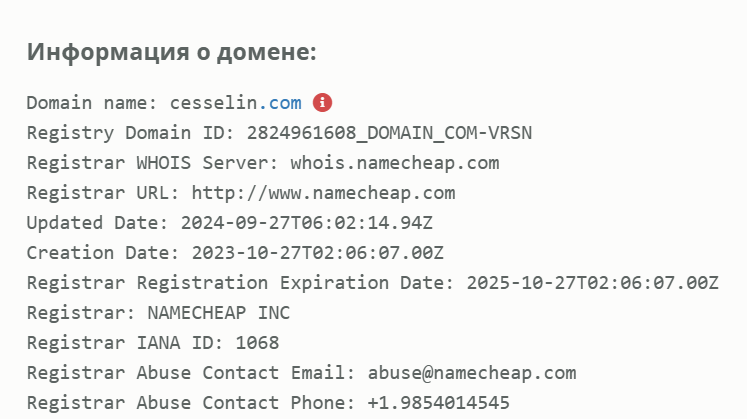Click the NAMECHEAP INC registrar name
Viewport: 747px width, 419px height.
pos(219,313)
